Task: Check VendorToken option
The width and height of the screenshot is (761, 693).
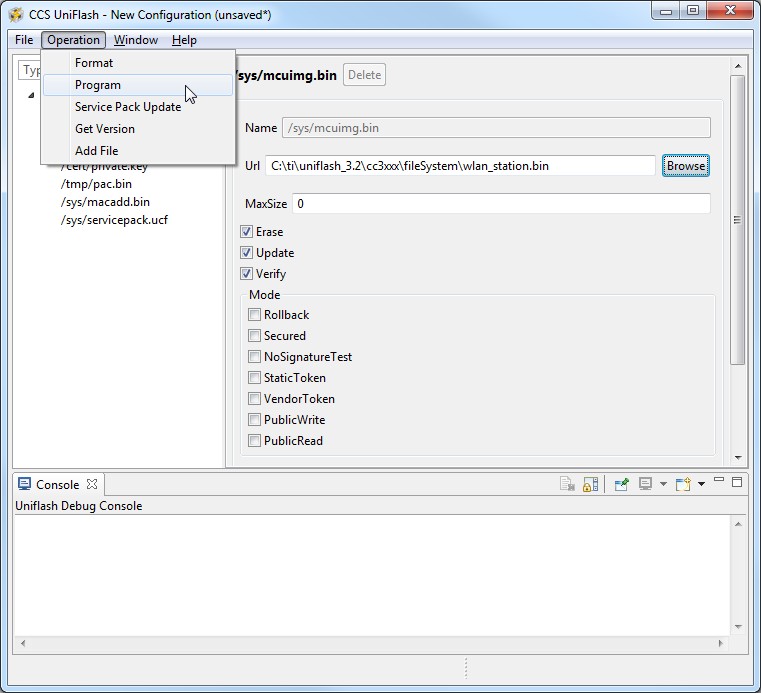Action: [254, 398]
